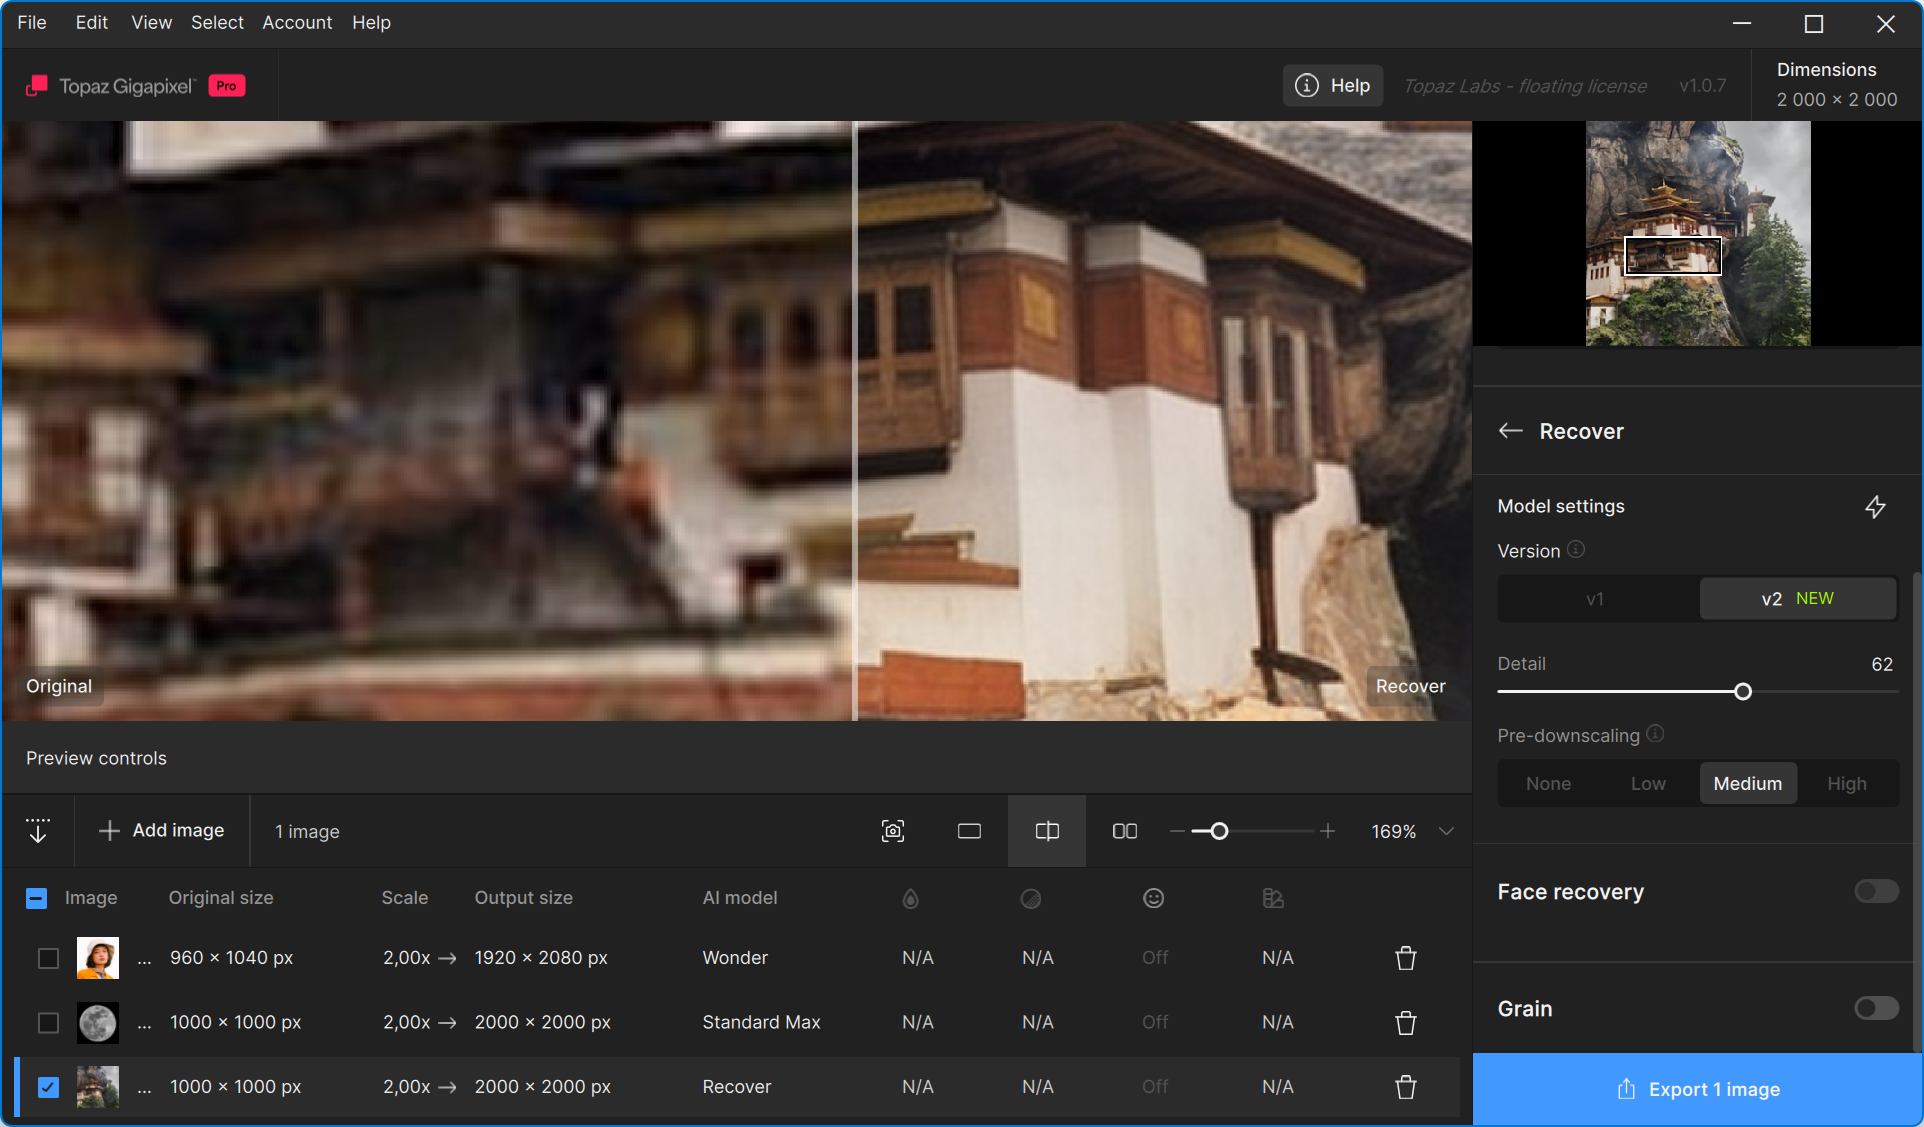Open options for the Standard Max row

(x=145, y=1023)
